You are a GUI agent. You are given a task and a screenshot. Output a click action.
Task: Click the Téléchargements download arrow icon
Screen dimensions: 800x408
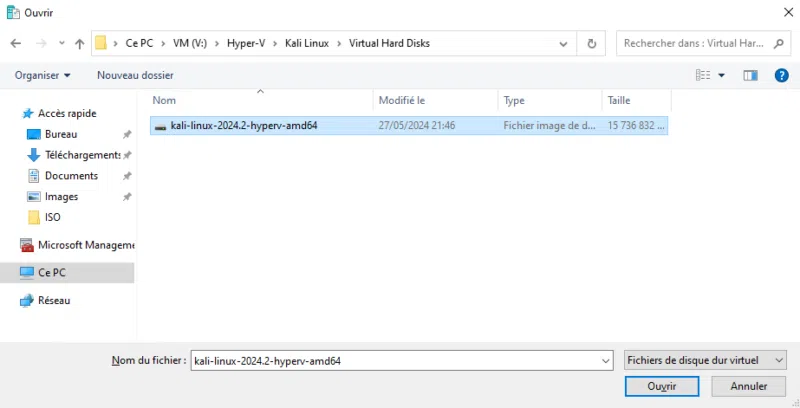pos(34,155)
